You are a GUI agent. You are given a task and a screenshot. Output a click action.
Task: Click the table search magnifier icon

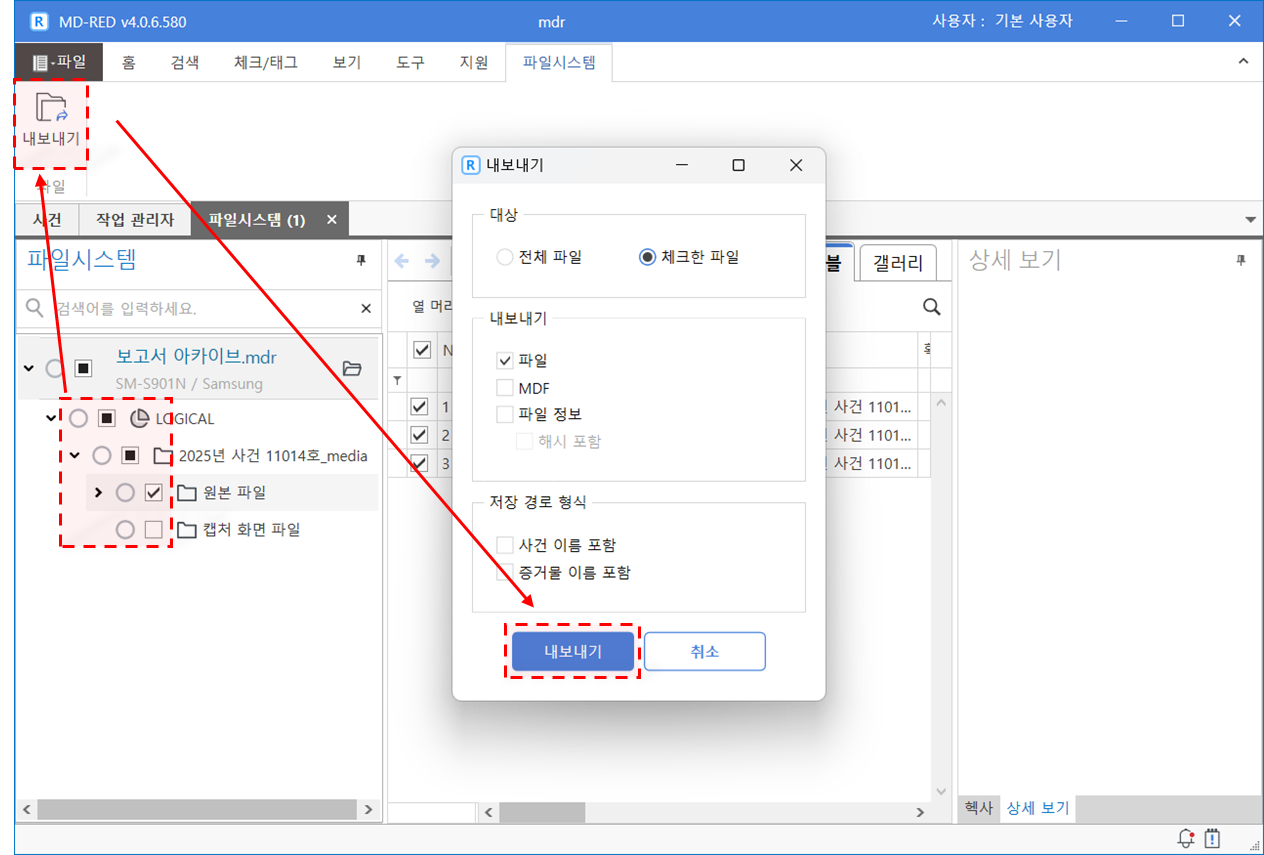click(x=931, y=307)
